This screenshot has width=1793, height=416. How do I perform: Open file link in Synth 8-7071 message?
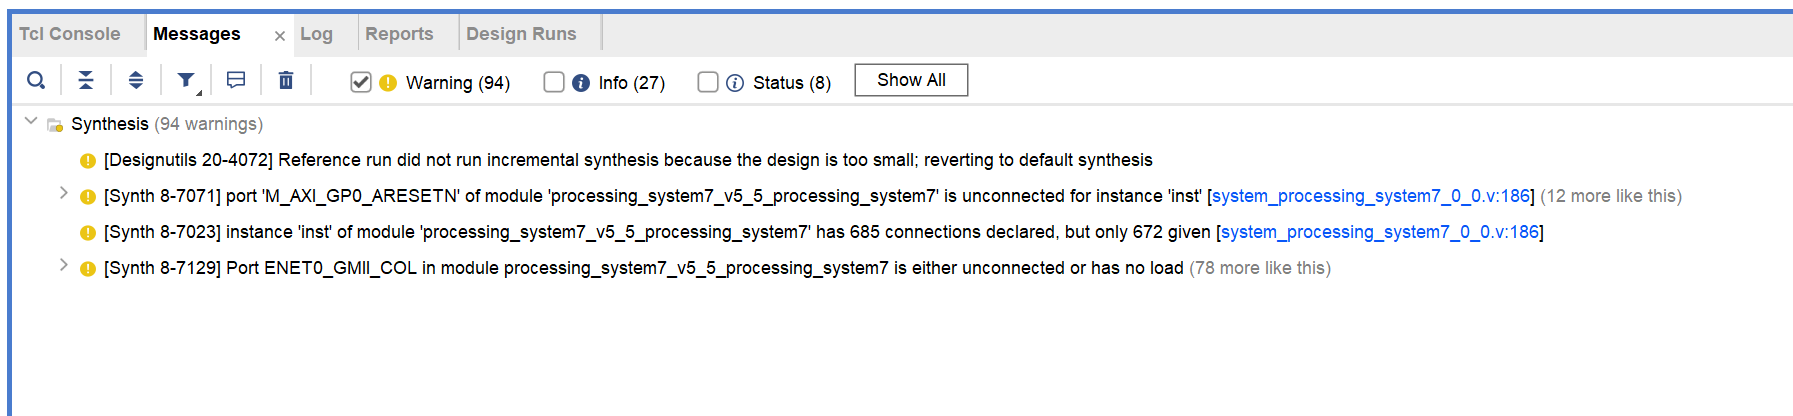tap(1371, 196)
